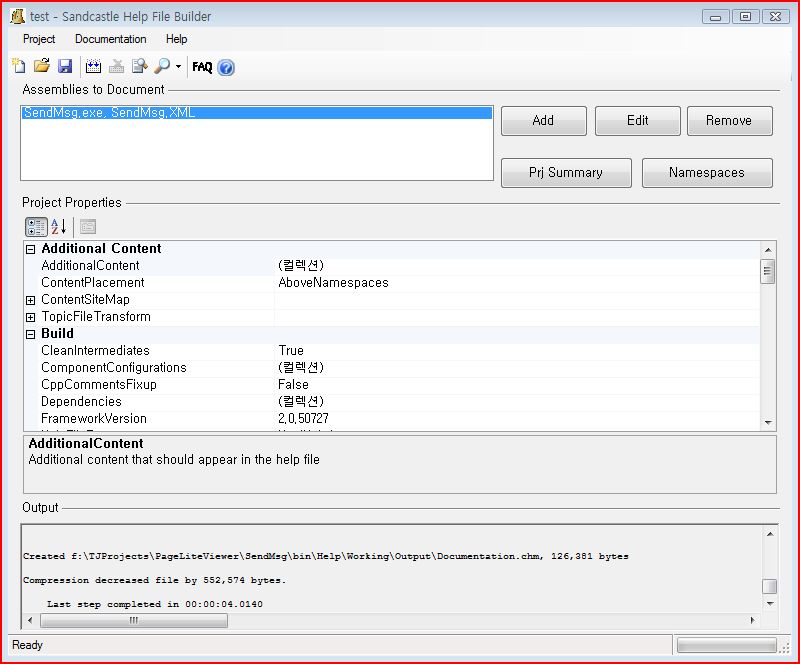Viewport: 800px width, 664px height.
Task: Select the FrameworkVersion property
Action: 94,419
